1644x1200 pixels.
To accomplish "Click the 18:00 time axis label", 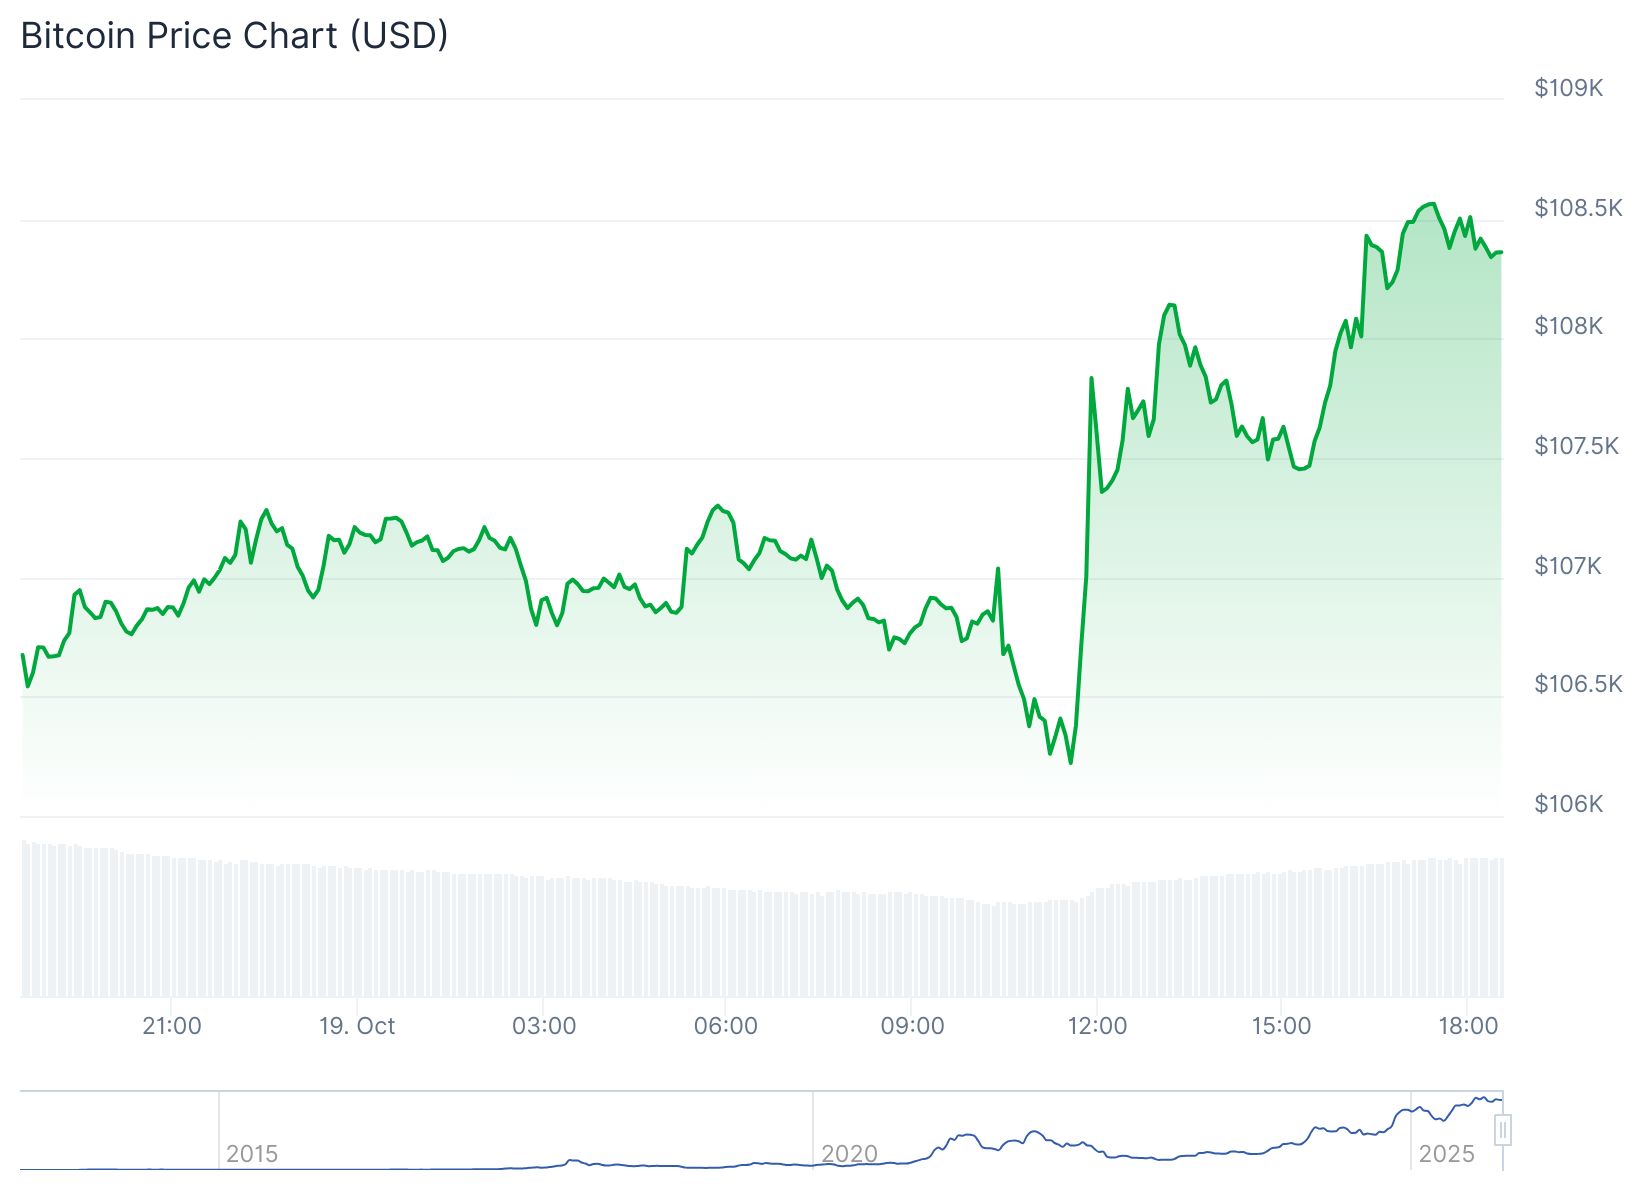I will (1468, 1026).
